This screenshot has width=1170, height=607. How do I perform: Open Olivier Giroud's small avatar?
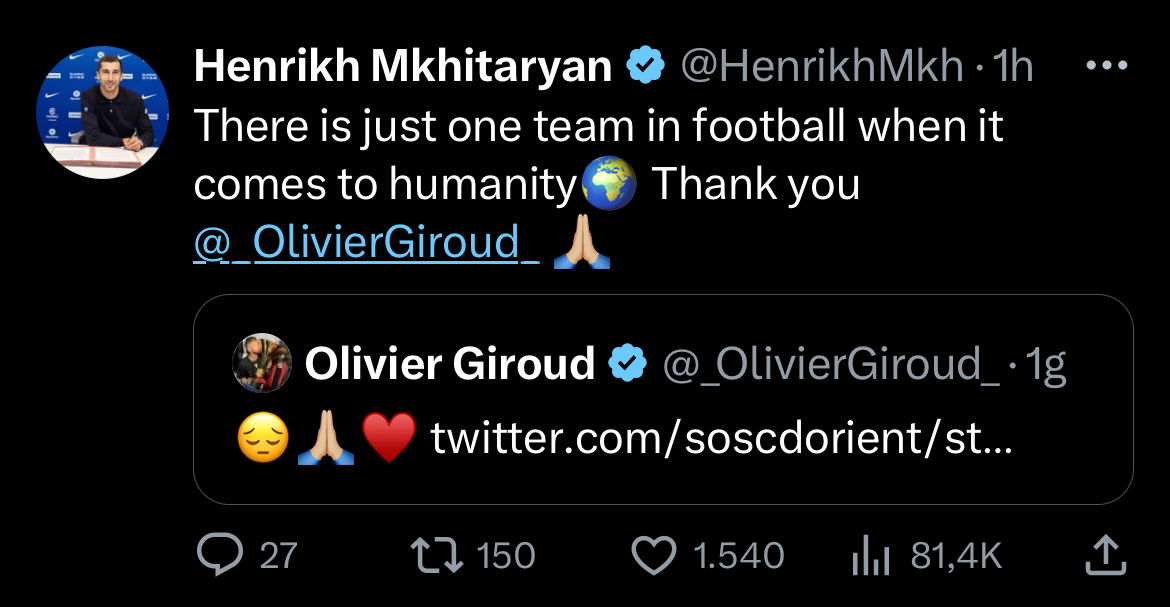pyautogui.click(x=262, y=363)
